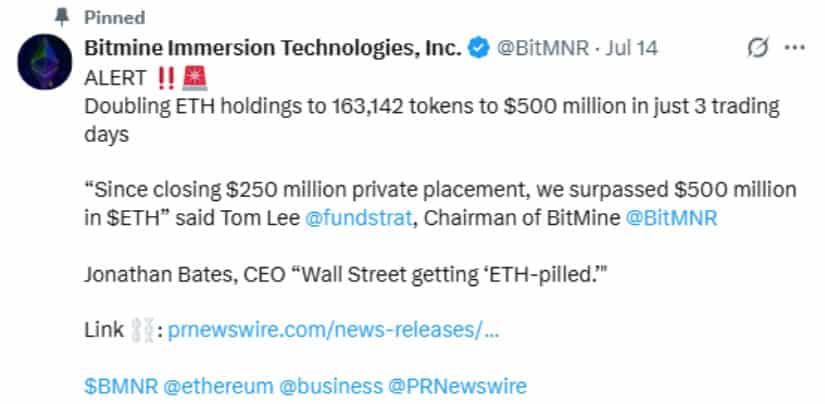Click the Grok circle-slash icon
Viewport: 825px width, 404px height.
click(758, 48)
